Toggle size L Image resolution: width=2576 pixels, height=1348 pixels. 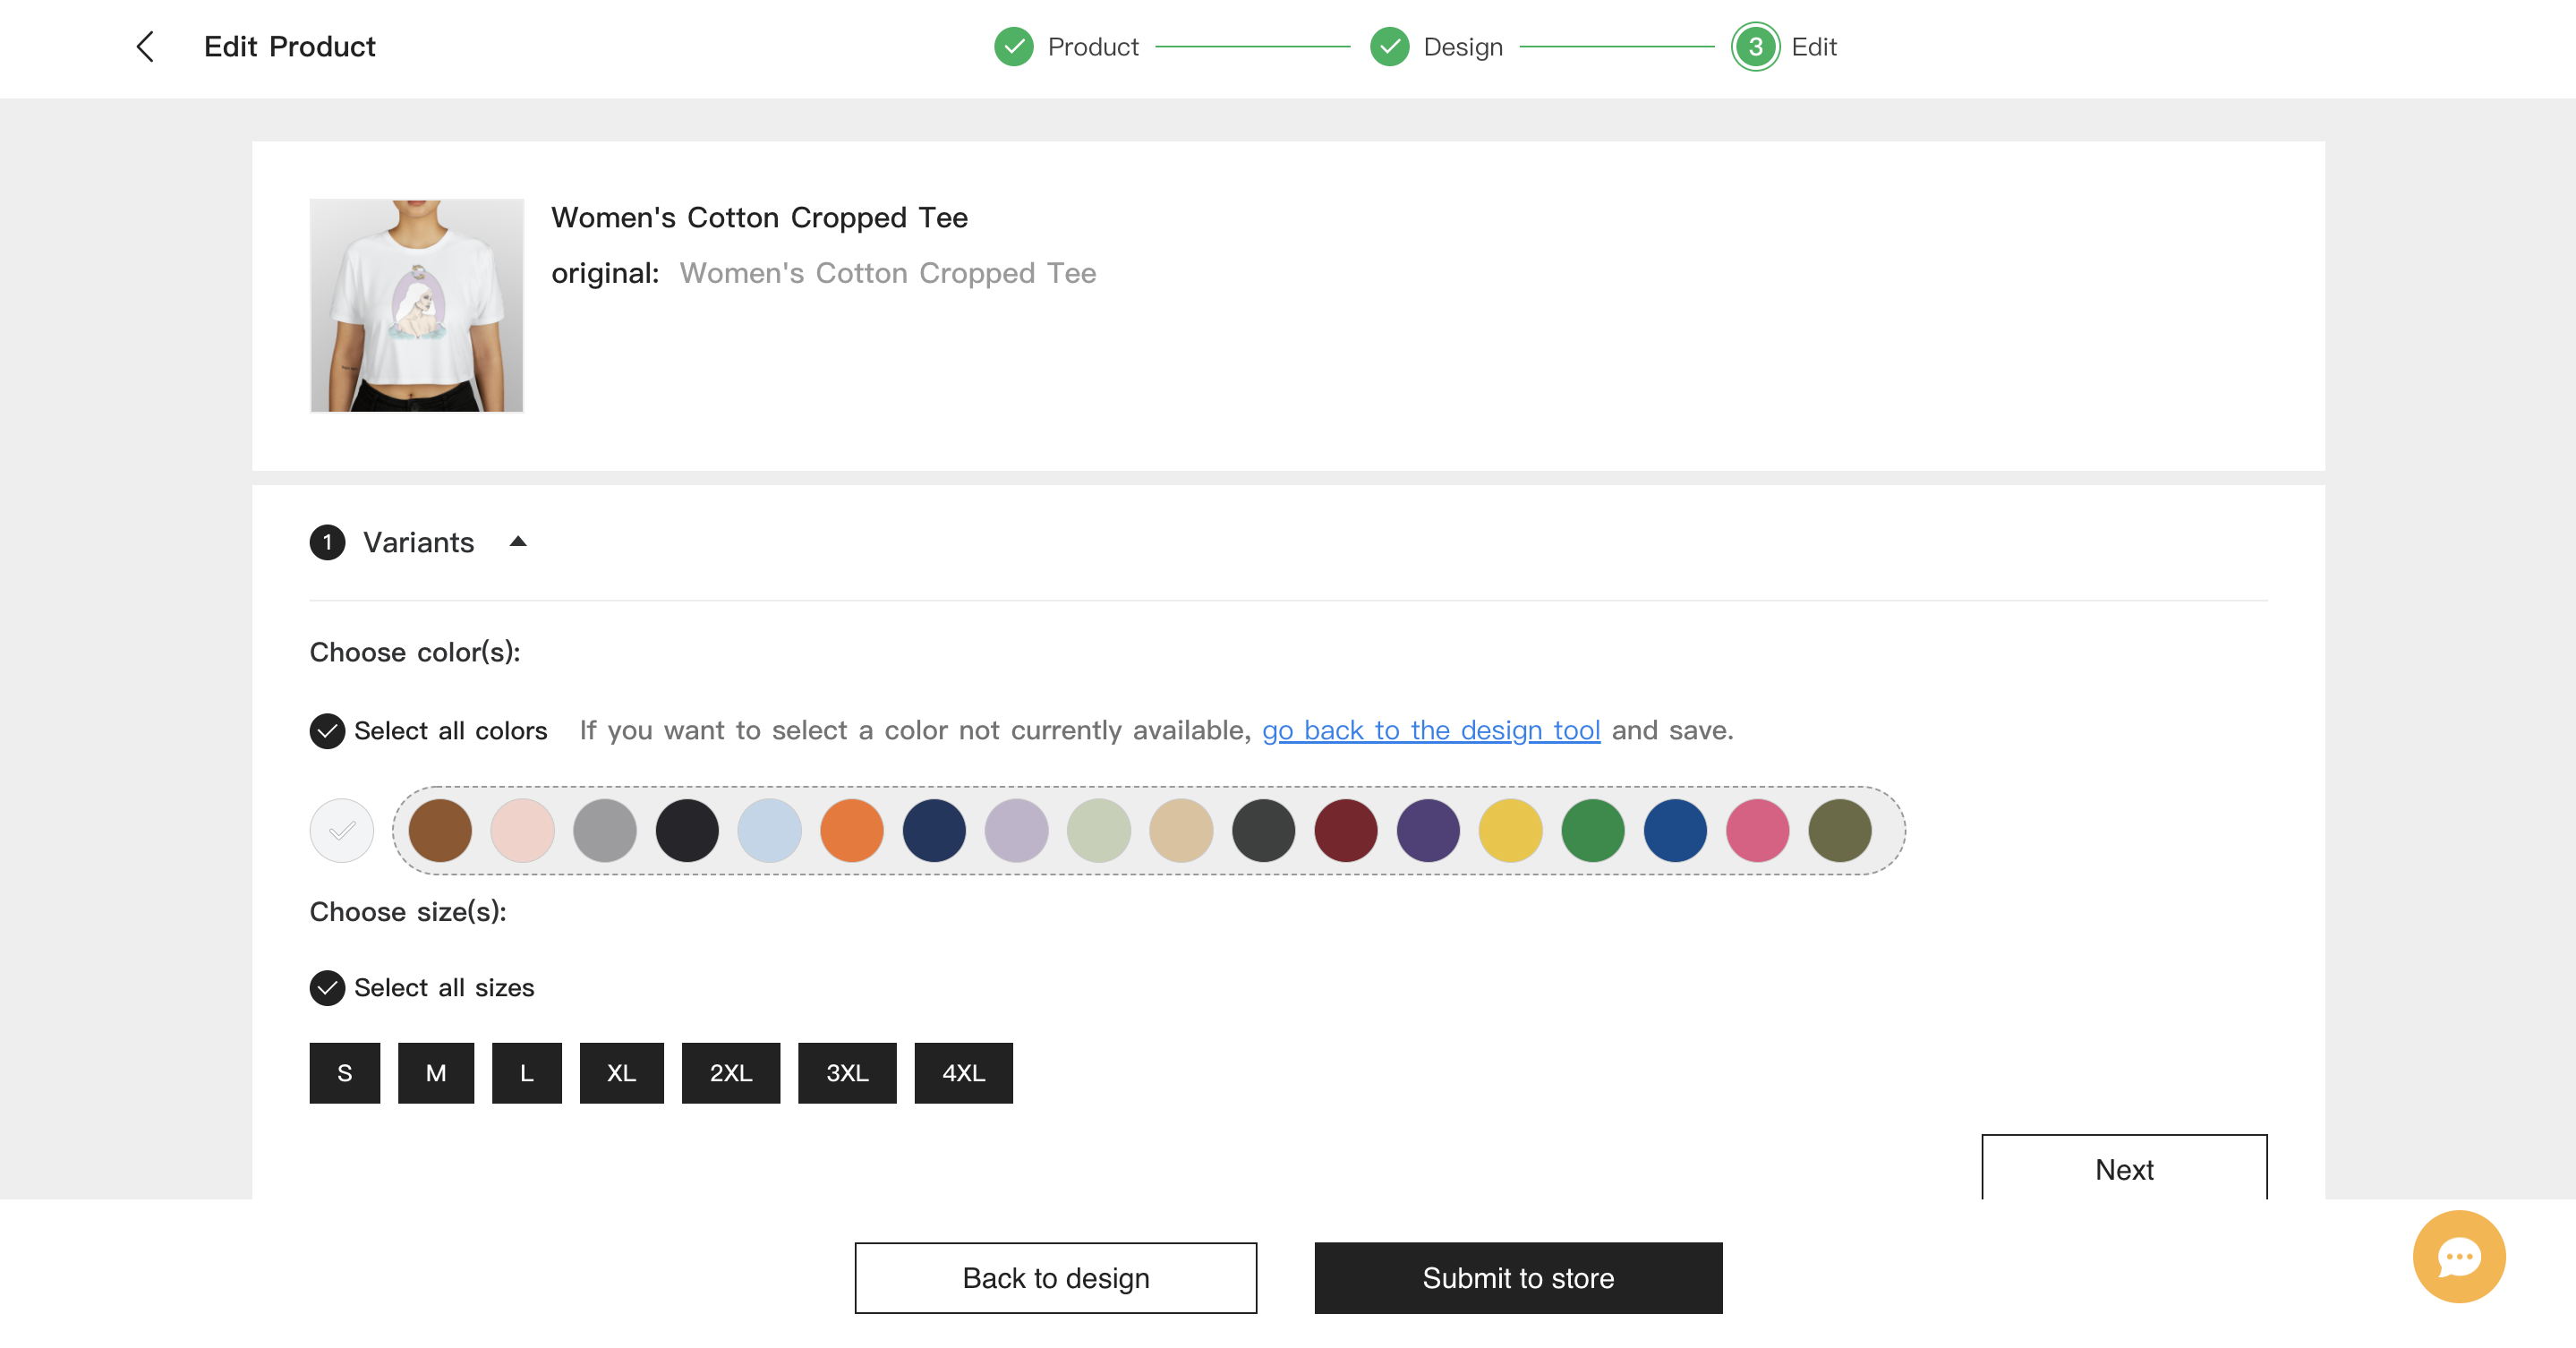(527, 1073)
